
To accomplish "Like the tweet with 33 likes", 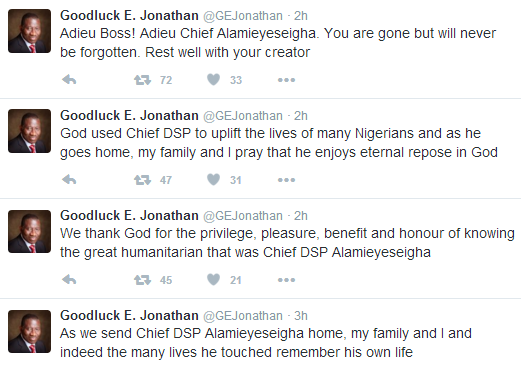I will (213, 80).
